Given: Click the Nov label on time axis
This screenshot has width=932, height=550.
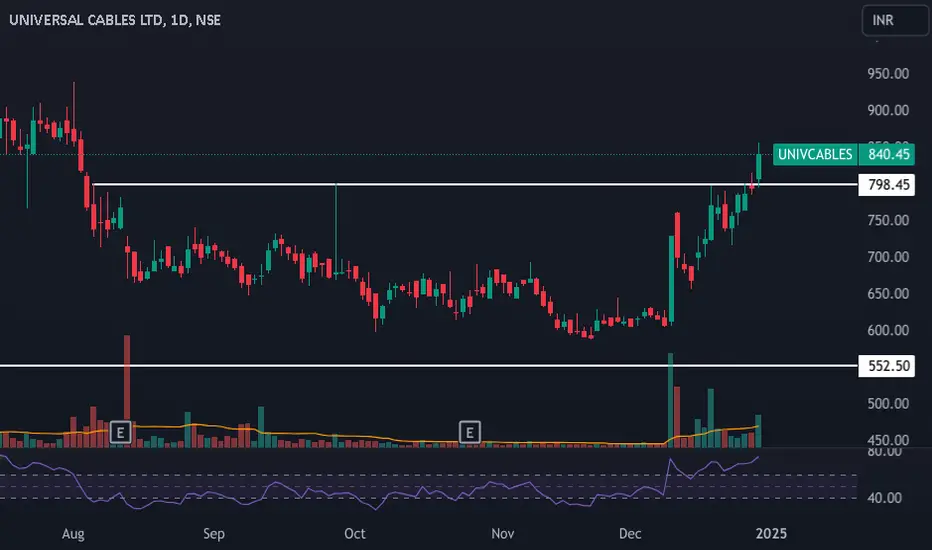Looking at the screenshot, I should click(502, 534).
